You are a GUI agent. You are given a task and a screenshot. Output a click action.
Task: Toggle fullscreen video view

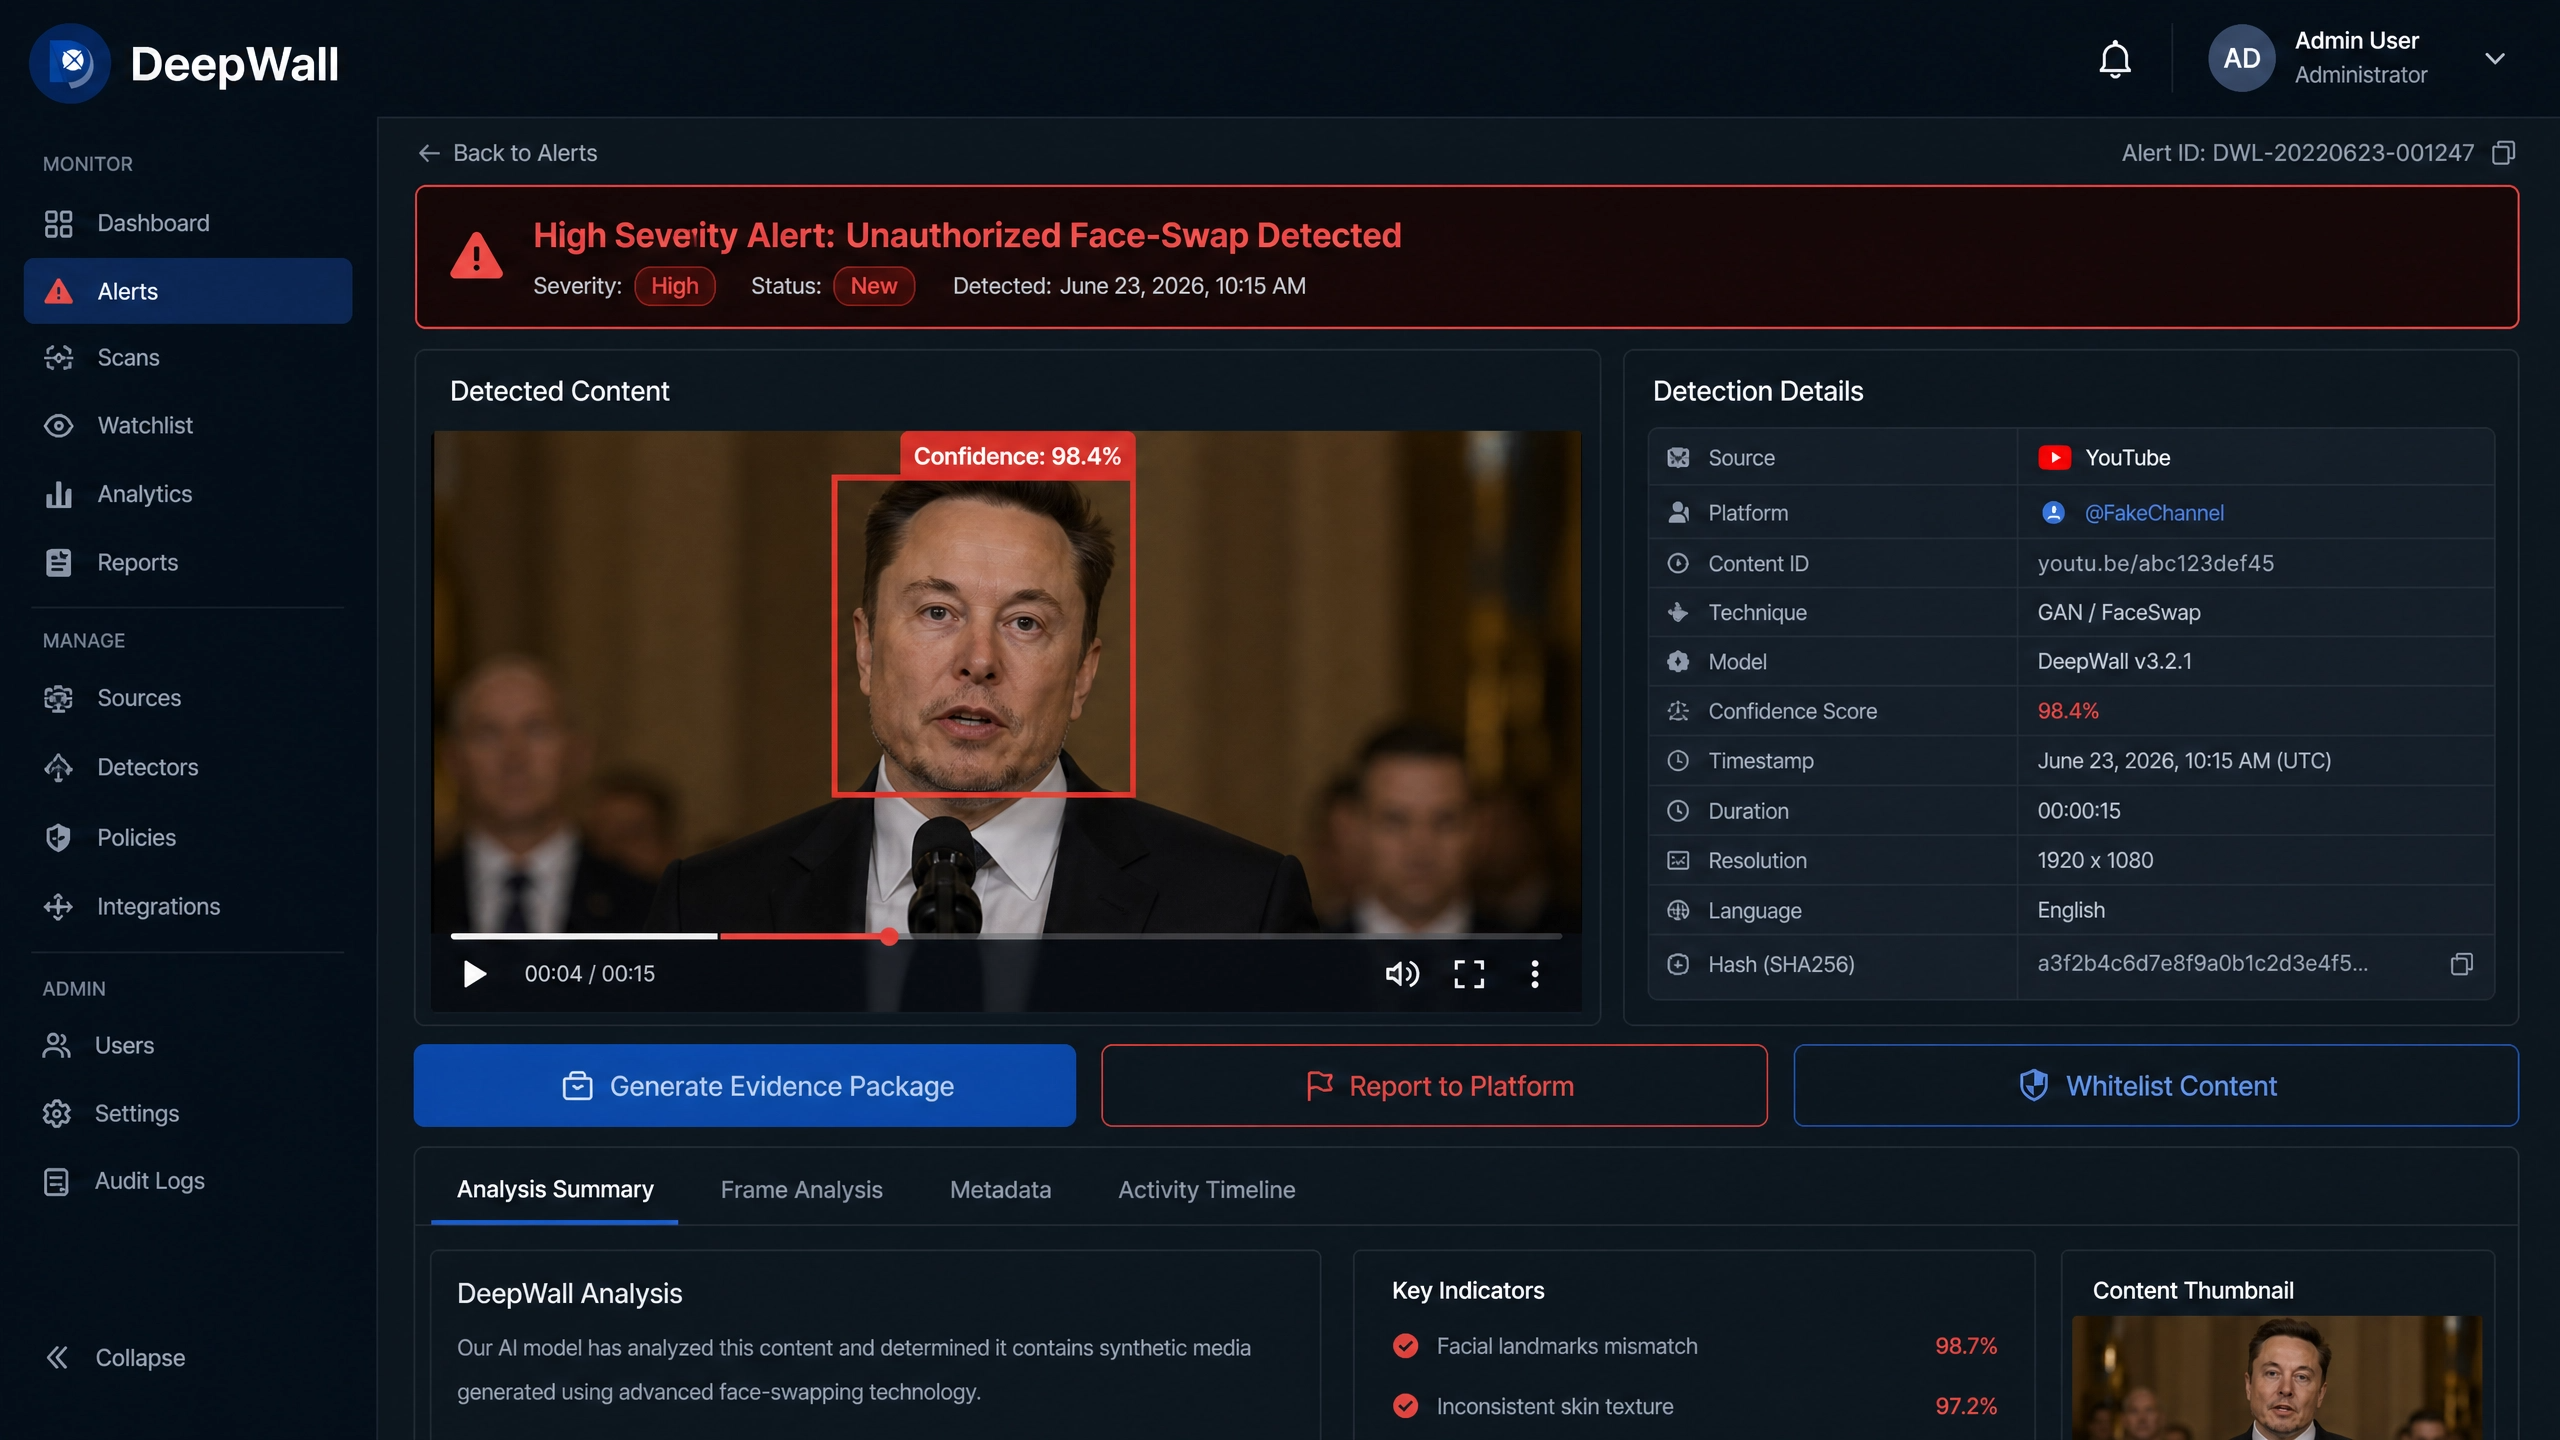(1468, 973)
